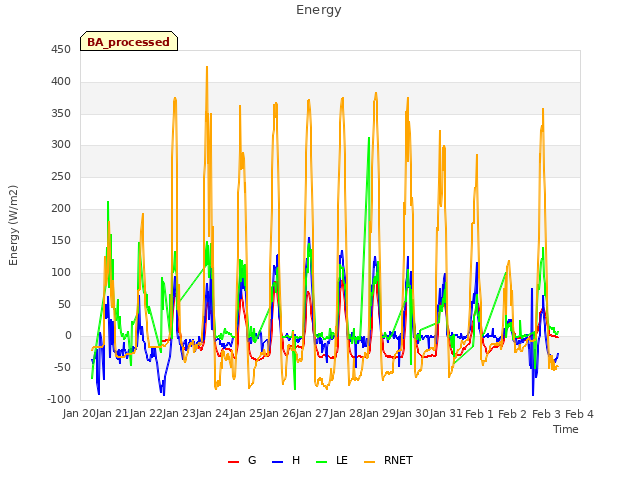Click the -50 y-axis tick label
The width and height of the screenshot is (640, 480).
[62, 368]
